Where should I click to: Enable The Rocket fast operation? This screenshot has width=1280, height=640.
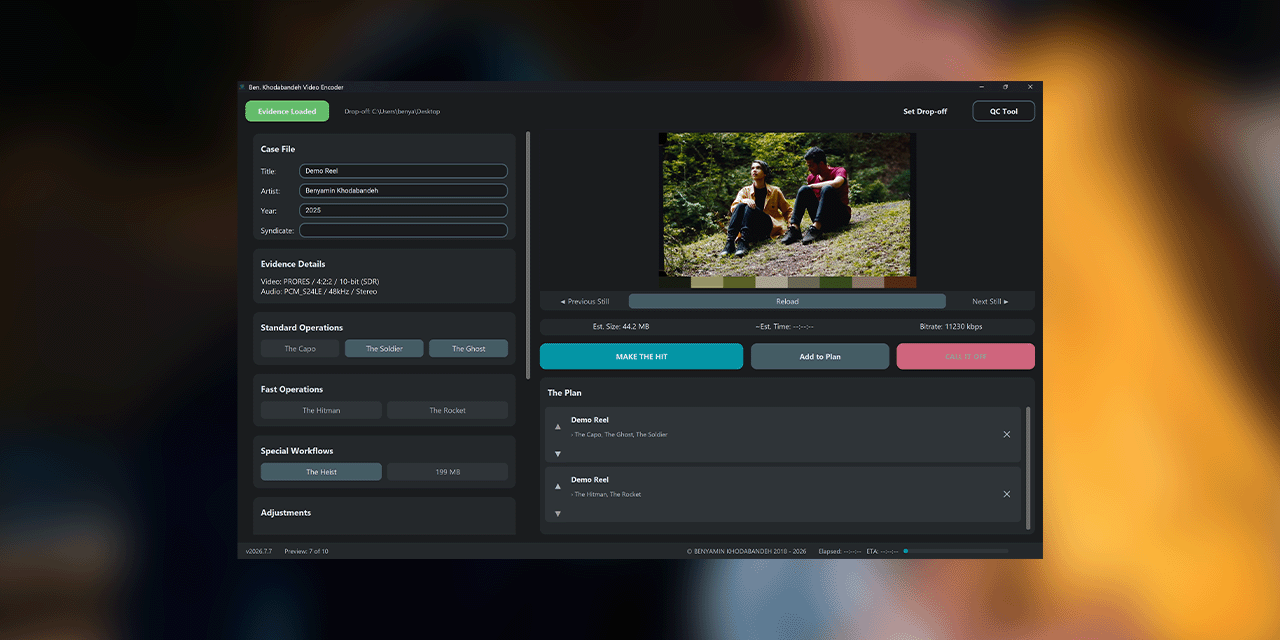[x=447, y=410]
